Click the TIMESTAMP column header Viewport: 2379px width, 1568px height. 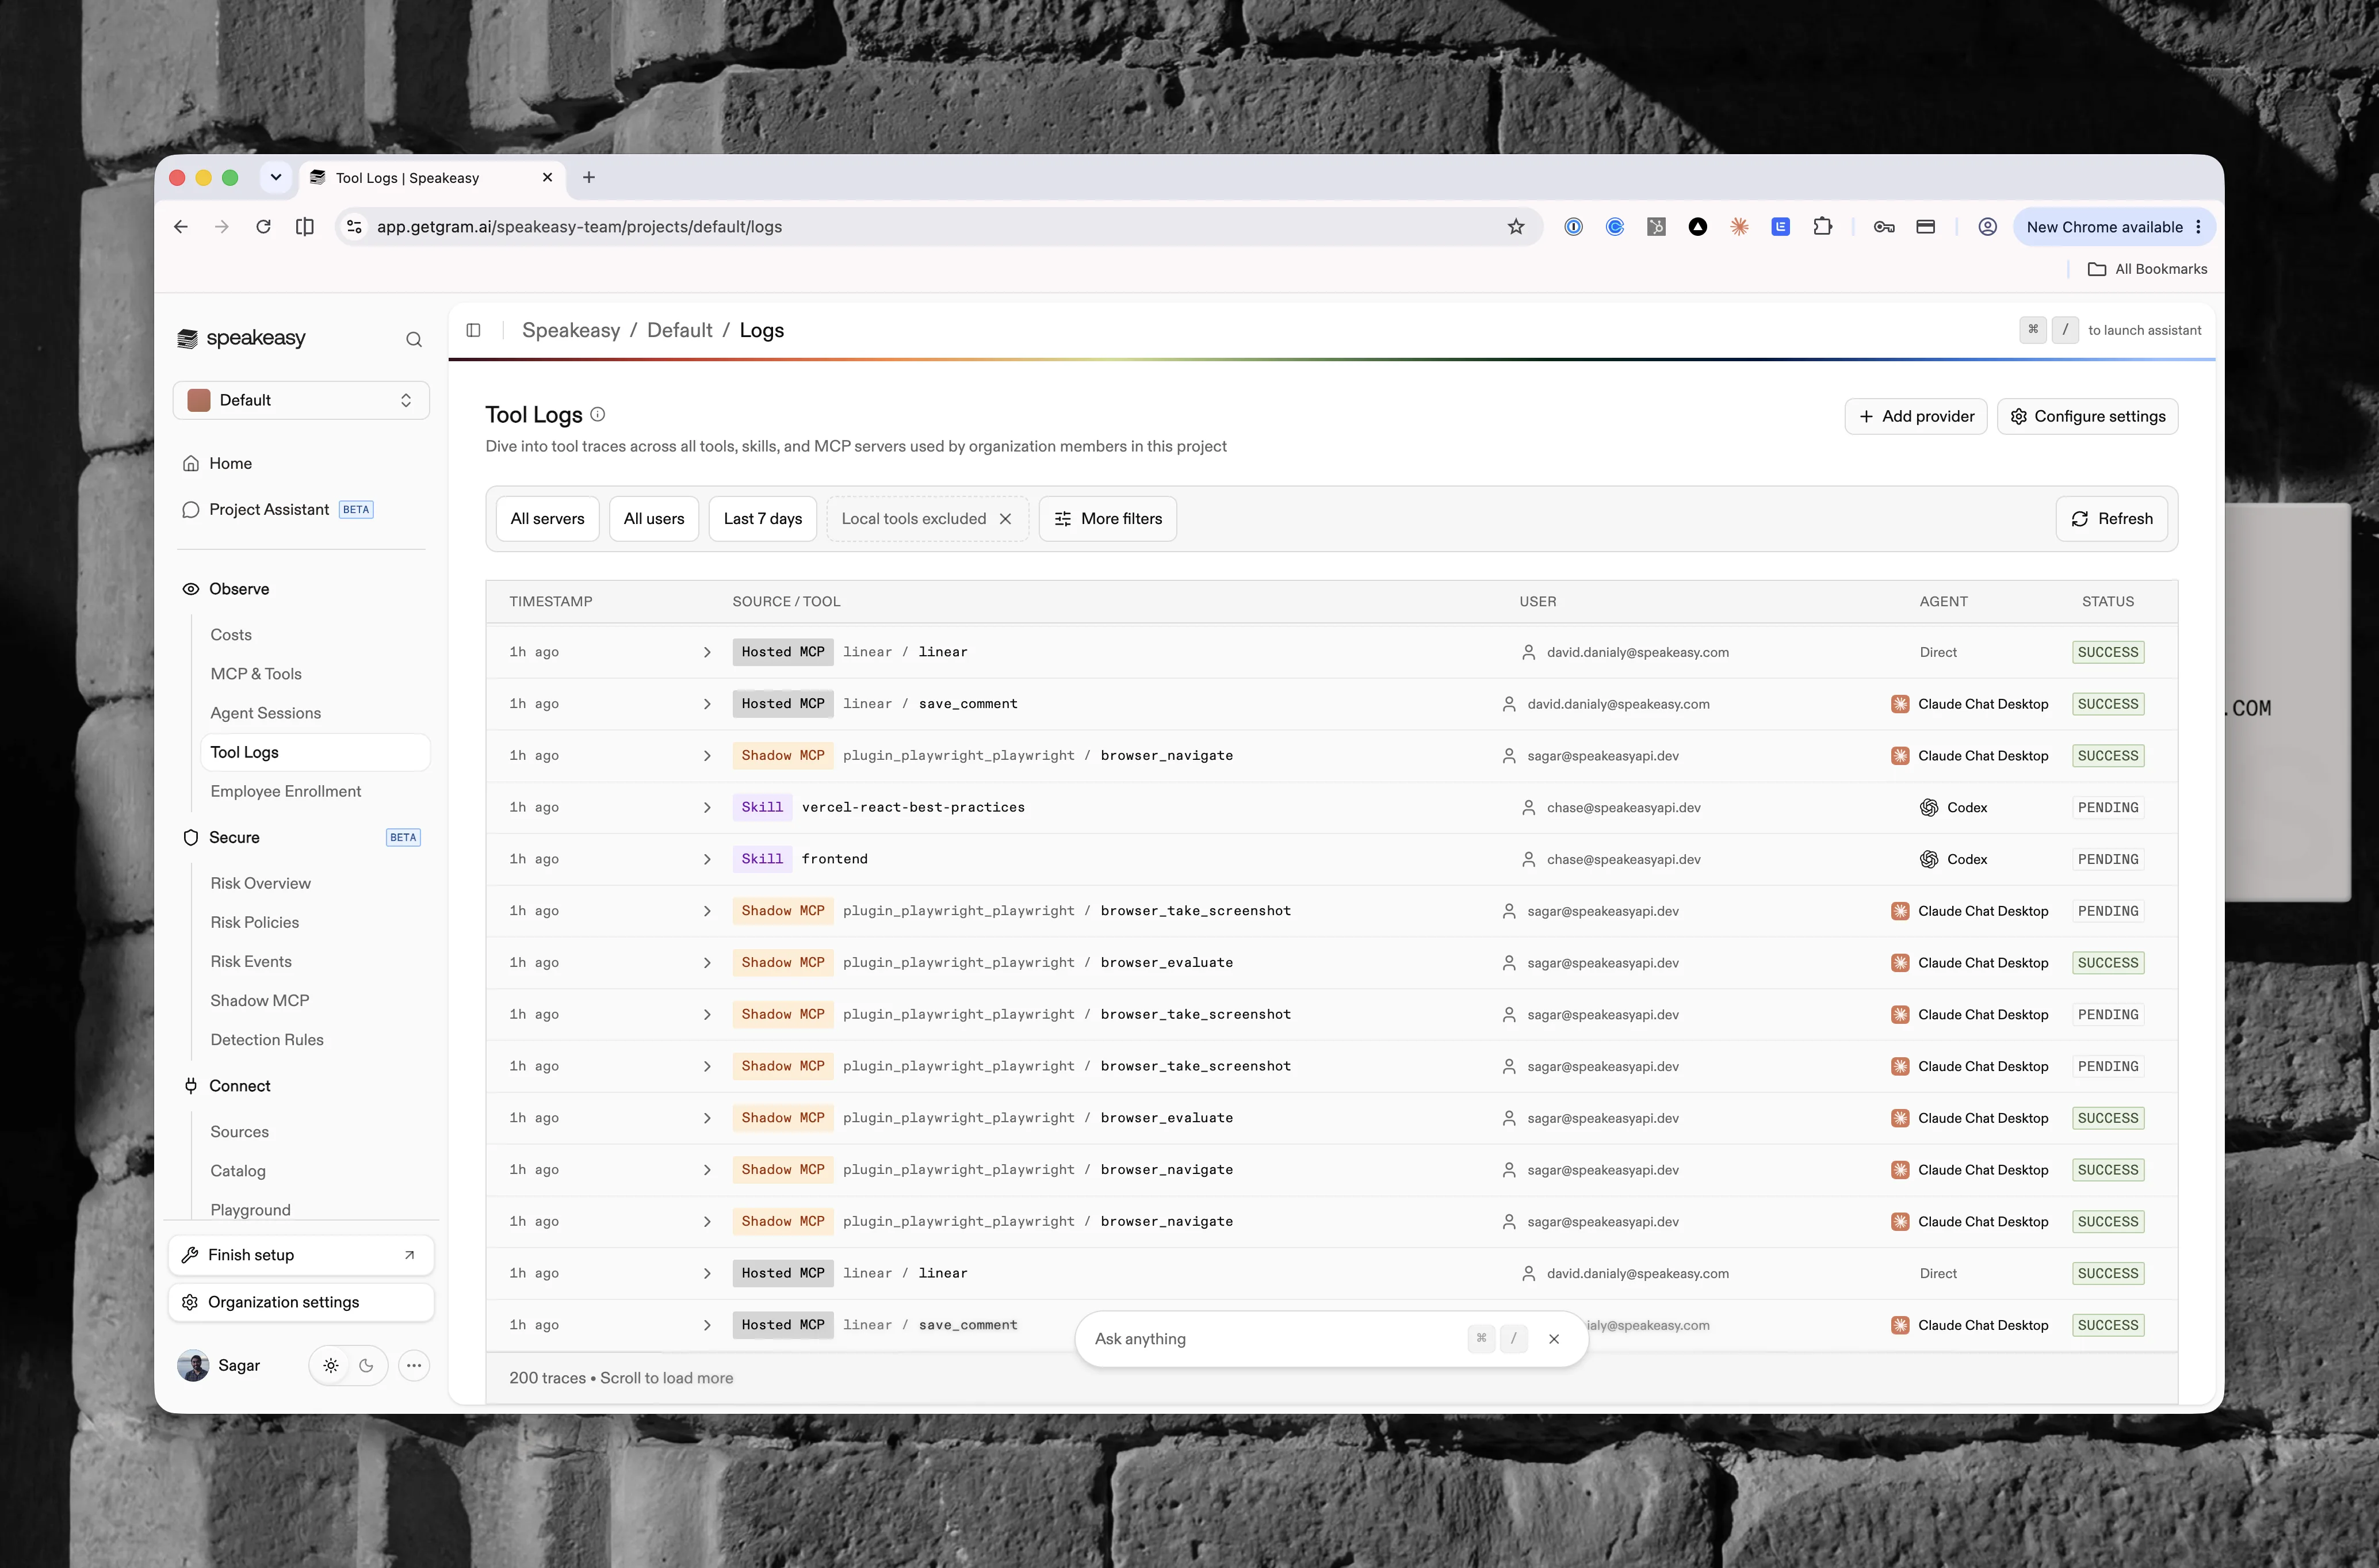(551, 601)
